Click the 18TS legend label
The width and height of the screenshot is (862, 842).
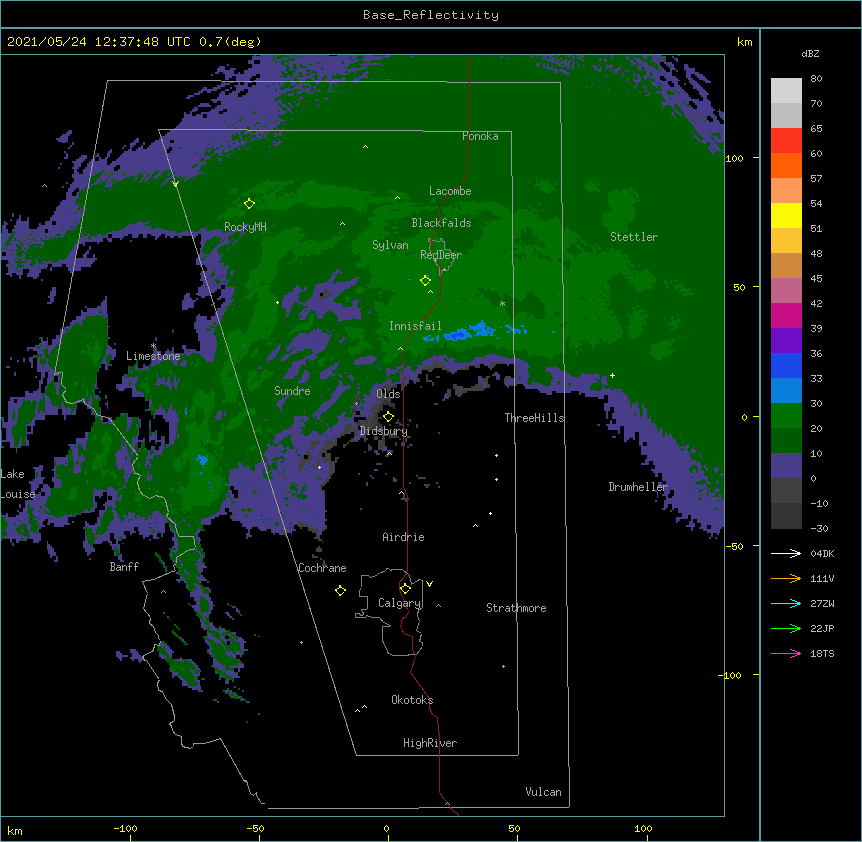click(822, 653)
